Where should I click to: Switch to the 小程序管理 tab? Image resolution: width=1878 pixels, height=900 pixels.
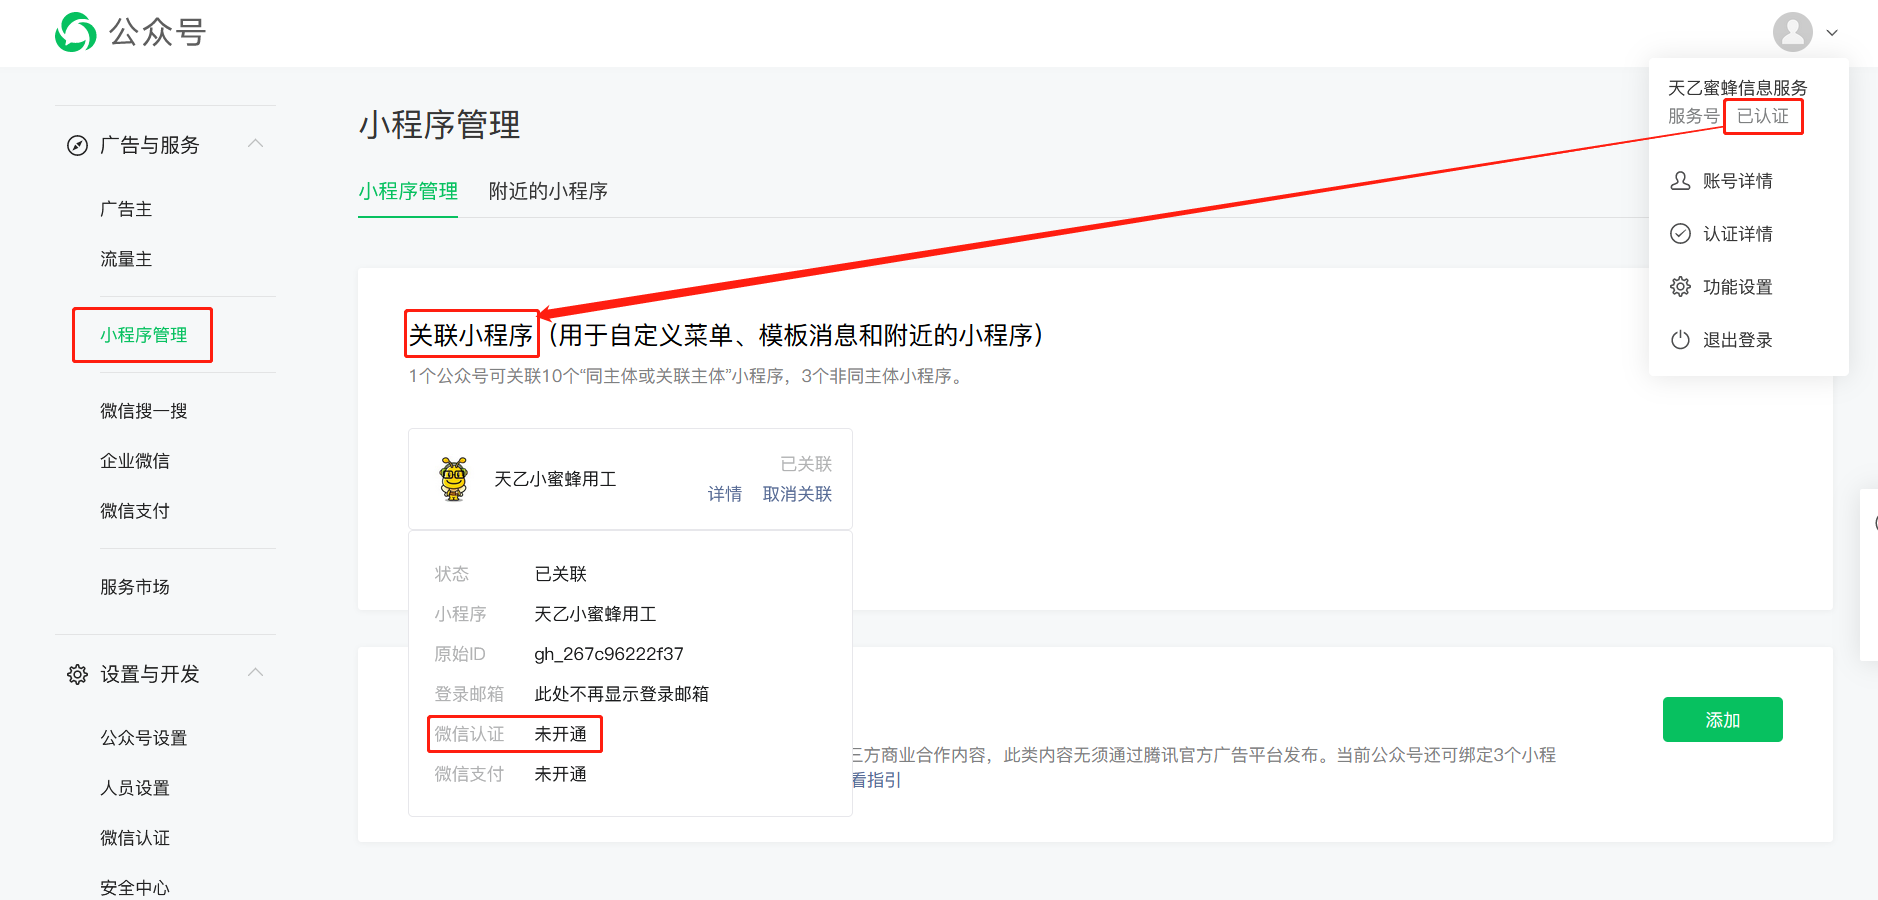(408, 191)
